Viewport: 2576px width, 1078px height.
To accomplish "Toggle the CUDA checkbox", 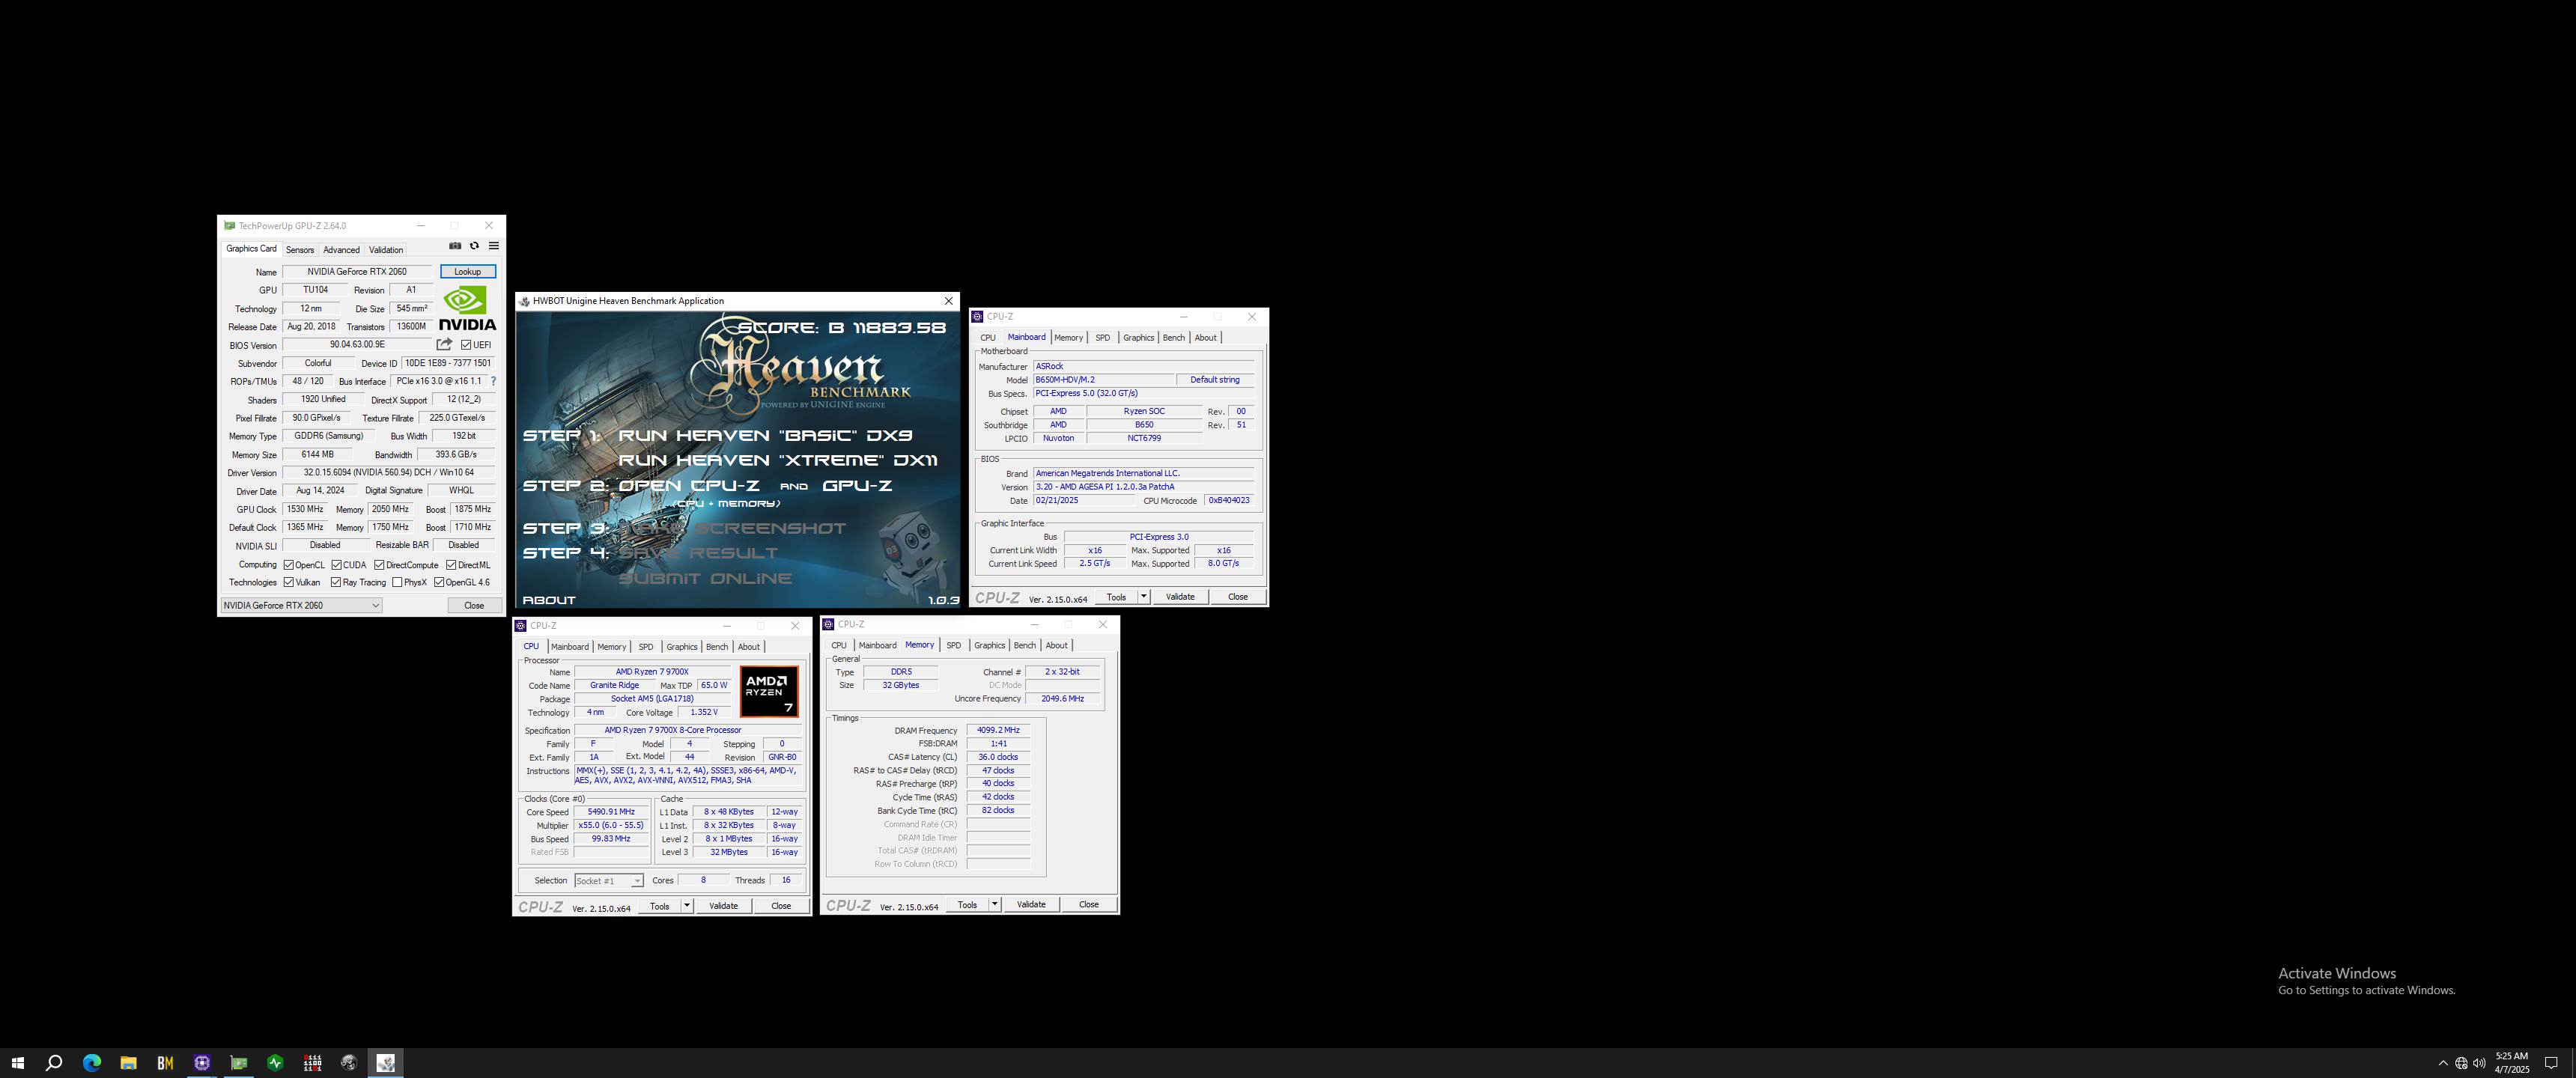I will click(x=337, y=565).
